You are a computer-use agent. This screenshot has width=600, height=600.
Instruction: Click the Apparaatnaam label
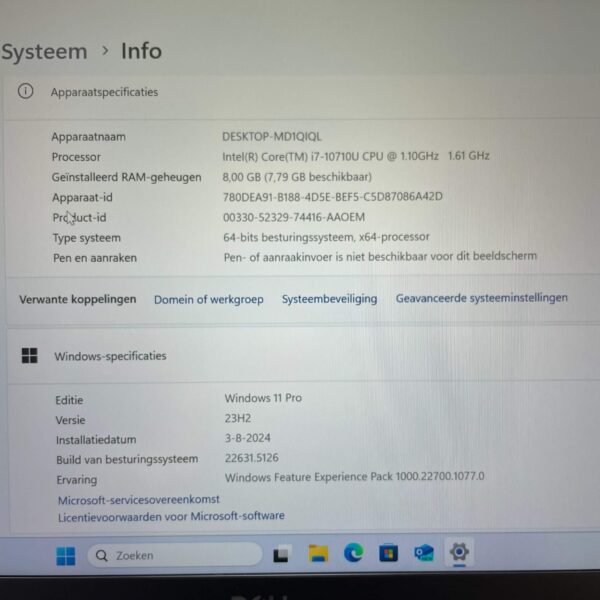coord(88,137)
